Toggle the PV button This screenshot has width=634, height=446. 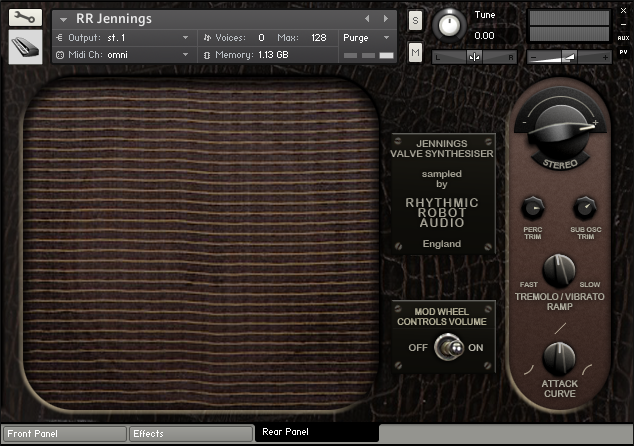coord(623,52)
